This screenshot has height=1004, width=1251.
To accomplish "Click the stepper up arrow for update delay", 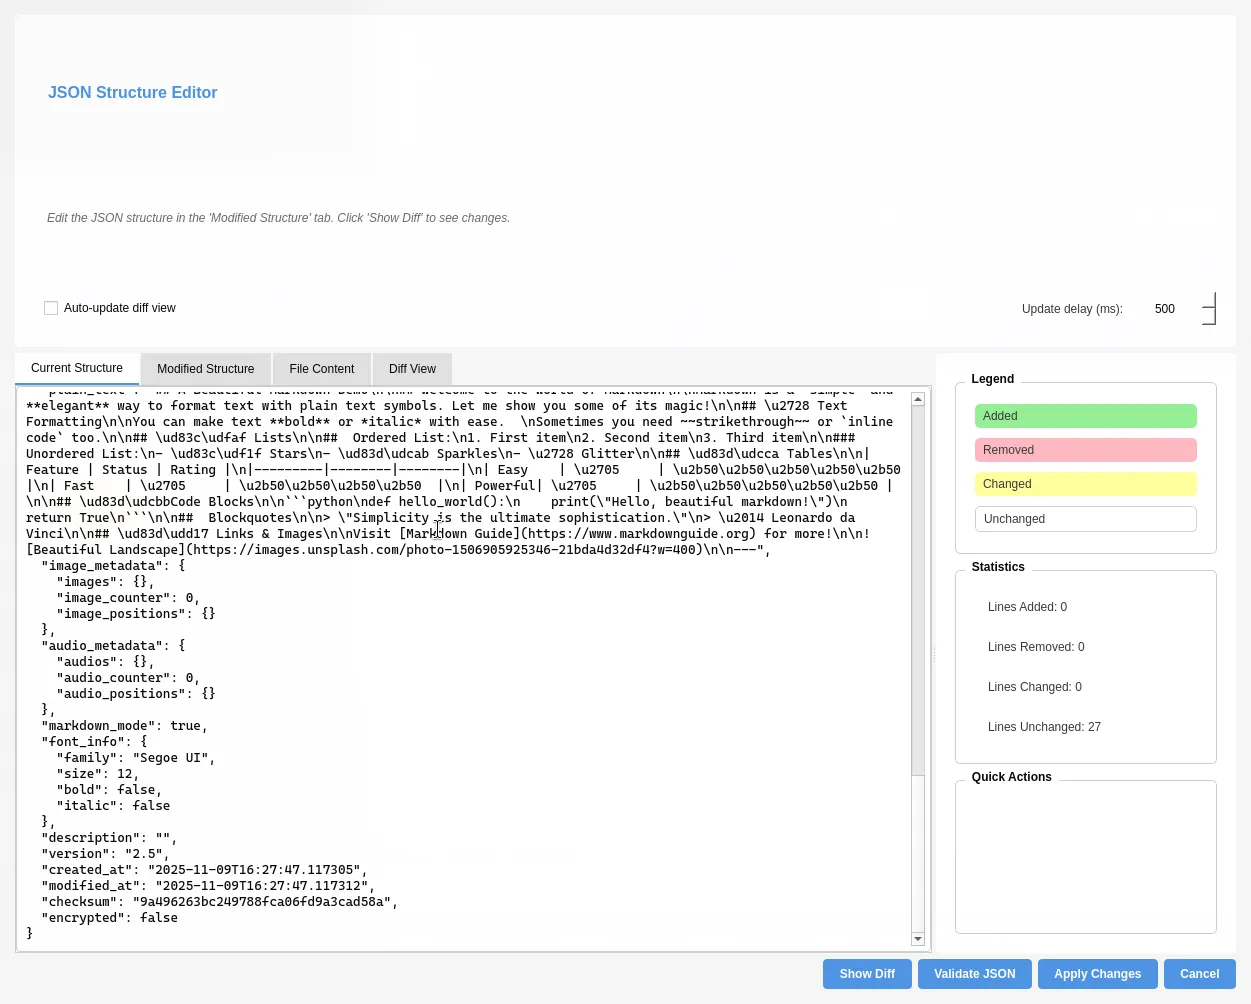I will (x=1208, y=301).
